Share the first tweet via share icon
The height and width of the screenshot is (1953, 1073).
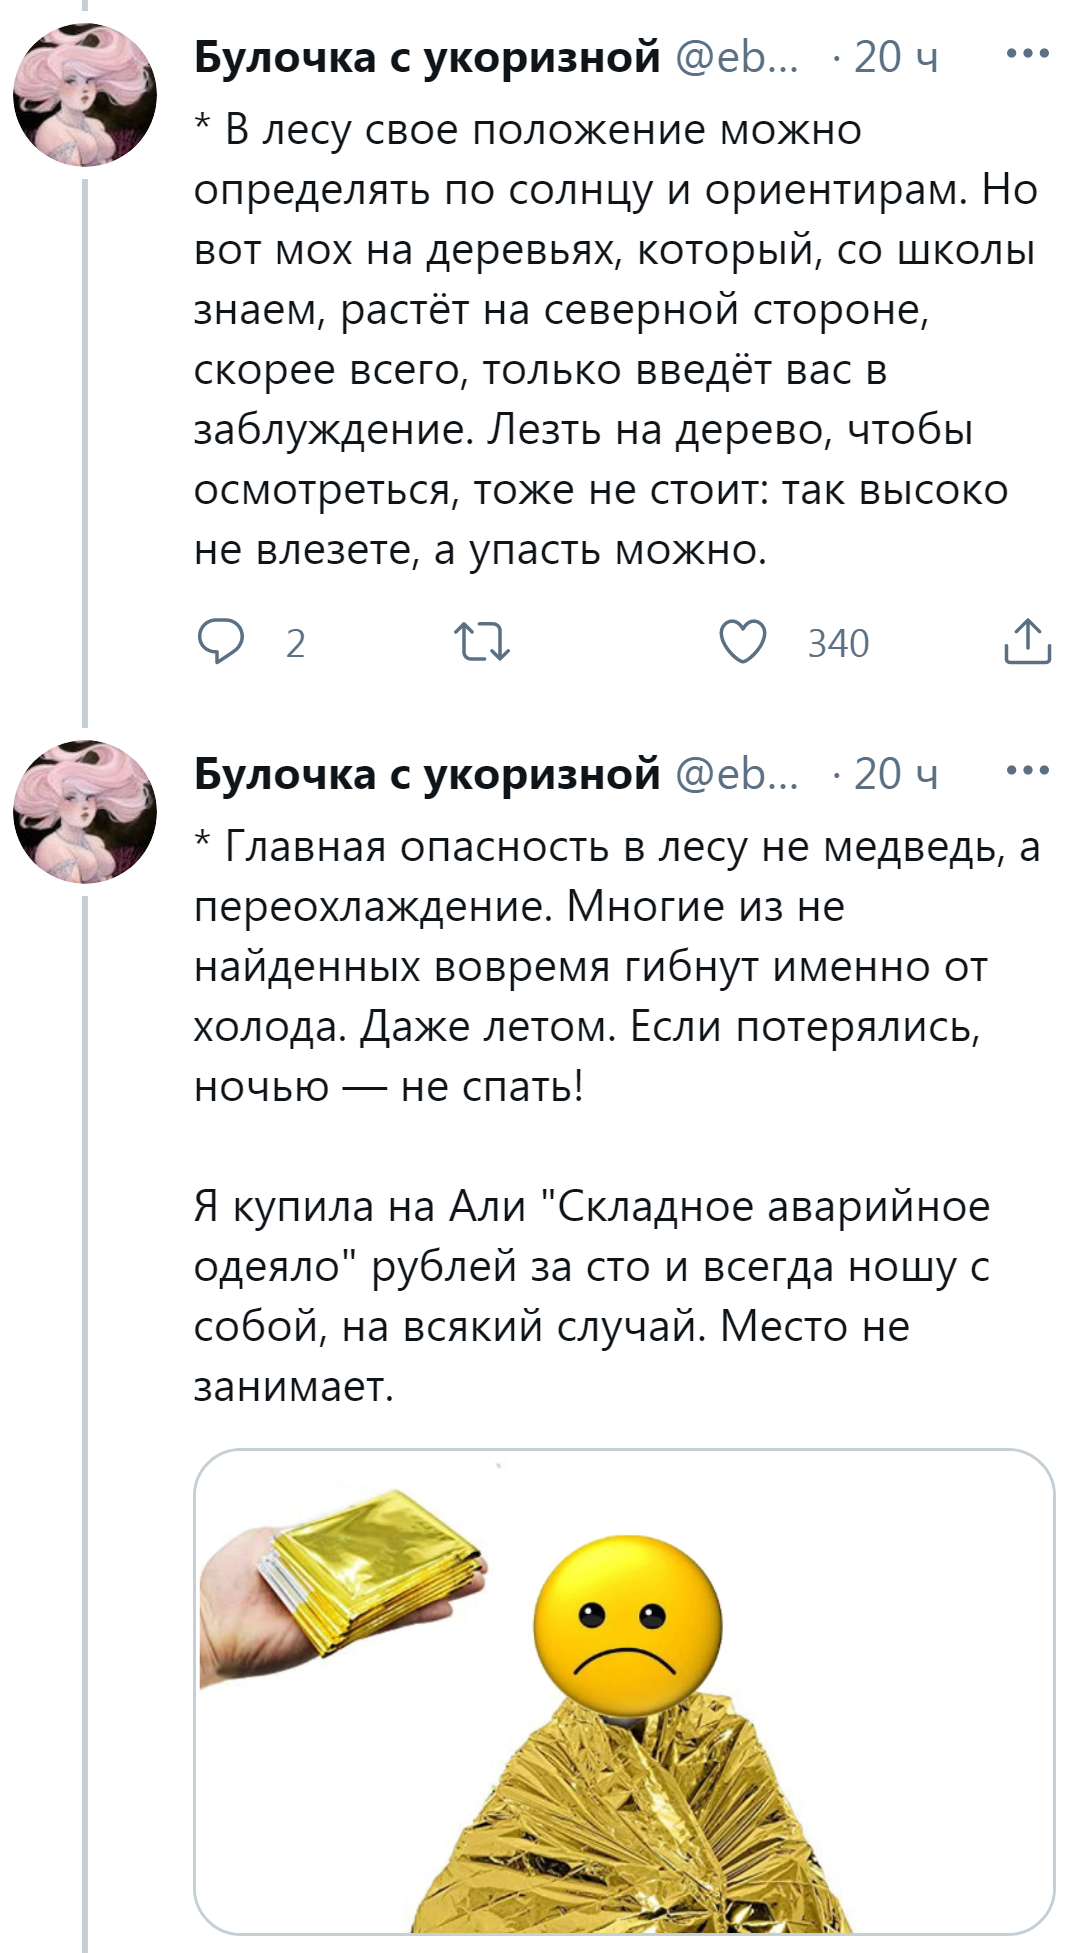point(1027,642)
